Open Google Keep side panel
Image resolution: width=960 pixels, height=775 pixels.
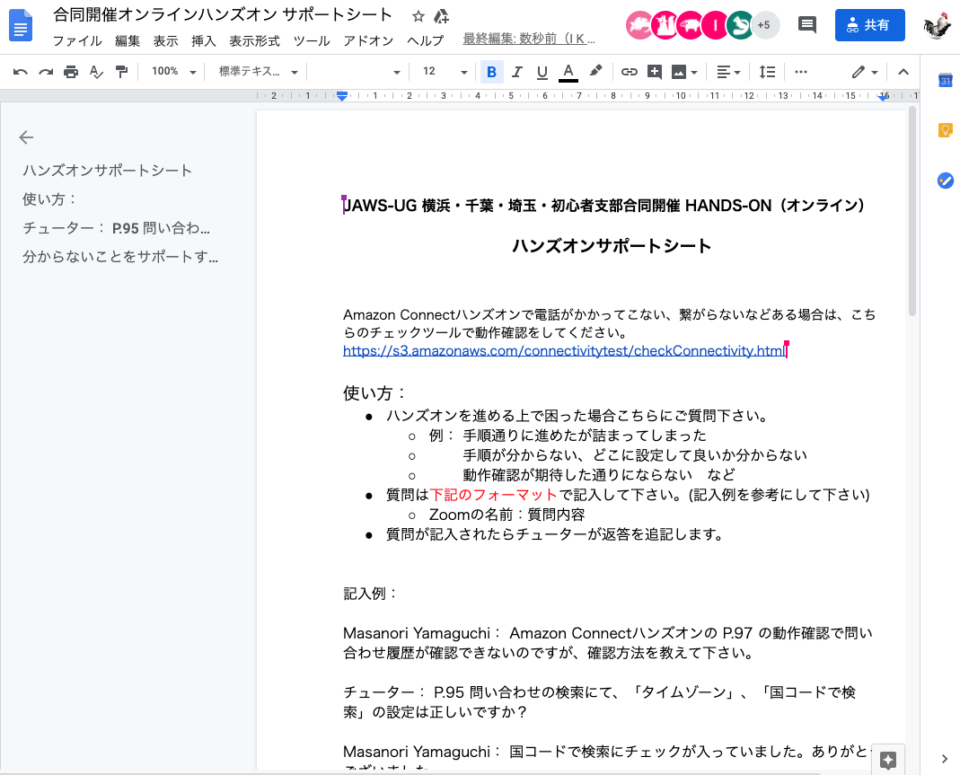click(x=945, y=130)
